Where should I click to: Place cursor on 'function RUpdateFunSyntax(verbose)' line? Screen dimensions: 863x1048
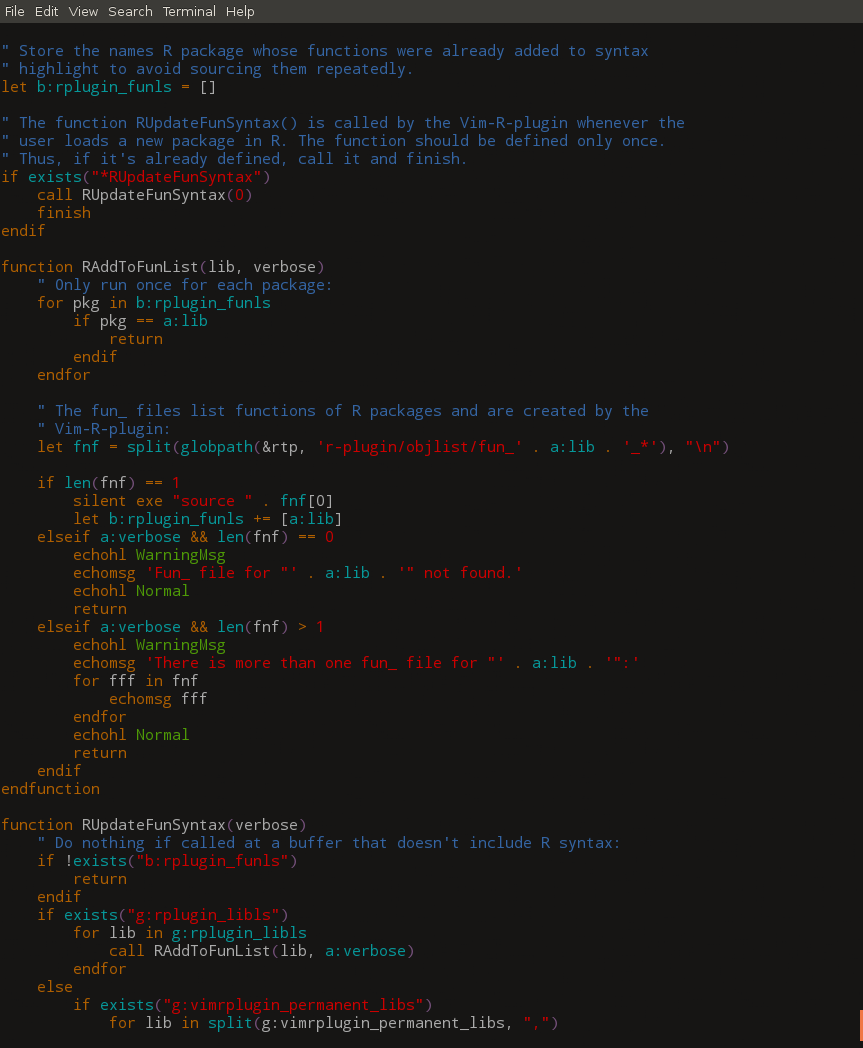pos(154,825)
